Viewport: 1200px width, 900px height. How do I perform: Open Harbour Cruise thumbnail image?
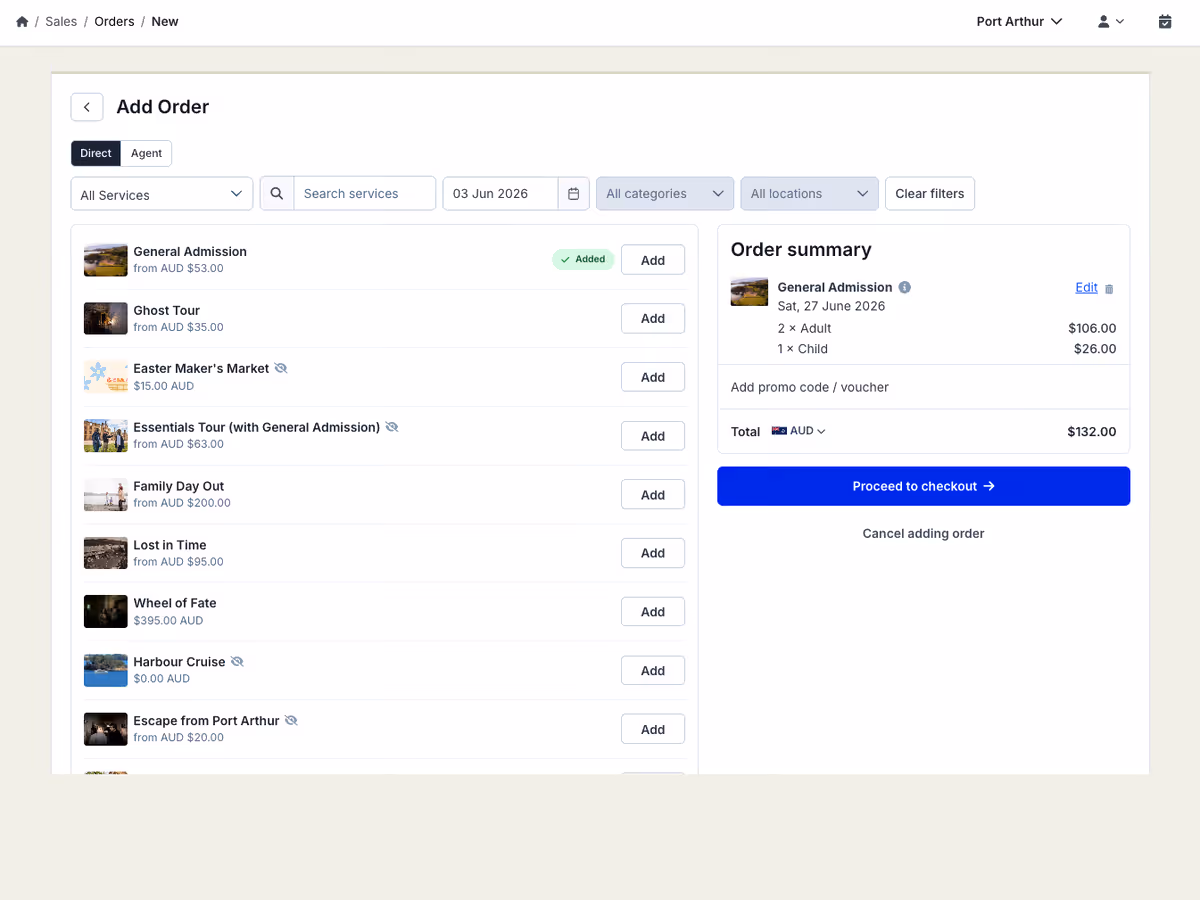(x=105, y=670)
